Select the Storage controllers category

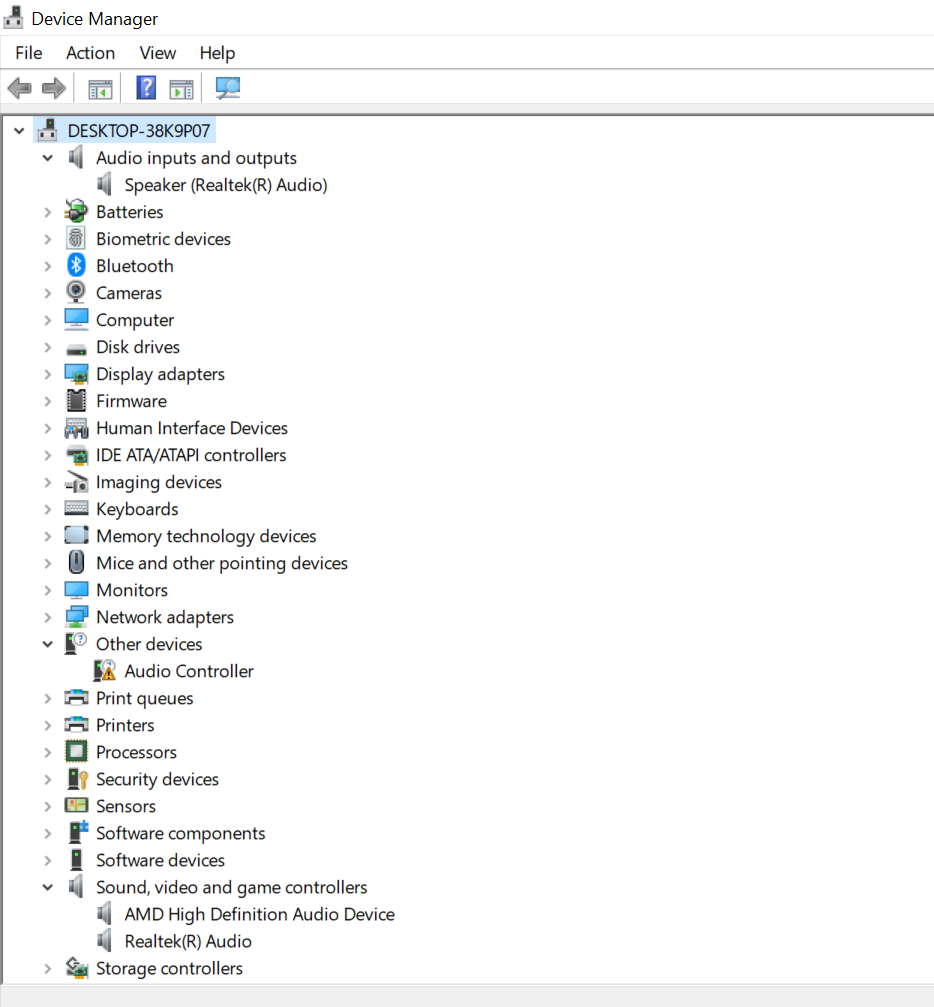tap(168, 968)
